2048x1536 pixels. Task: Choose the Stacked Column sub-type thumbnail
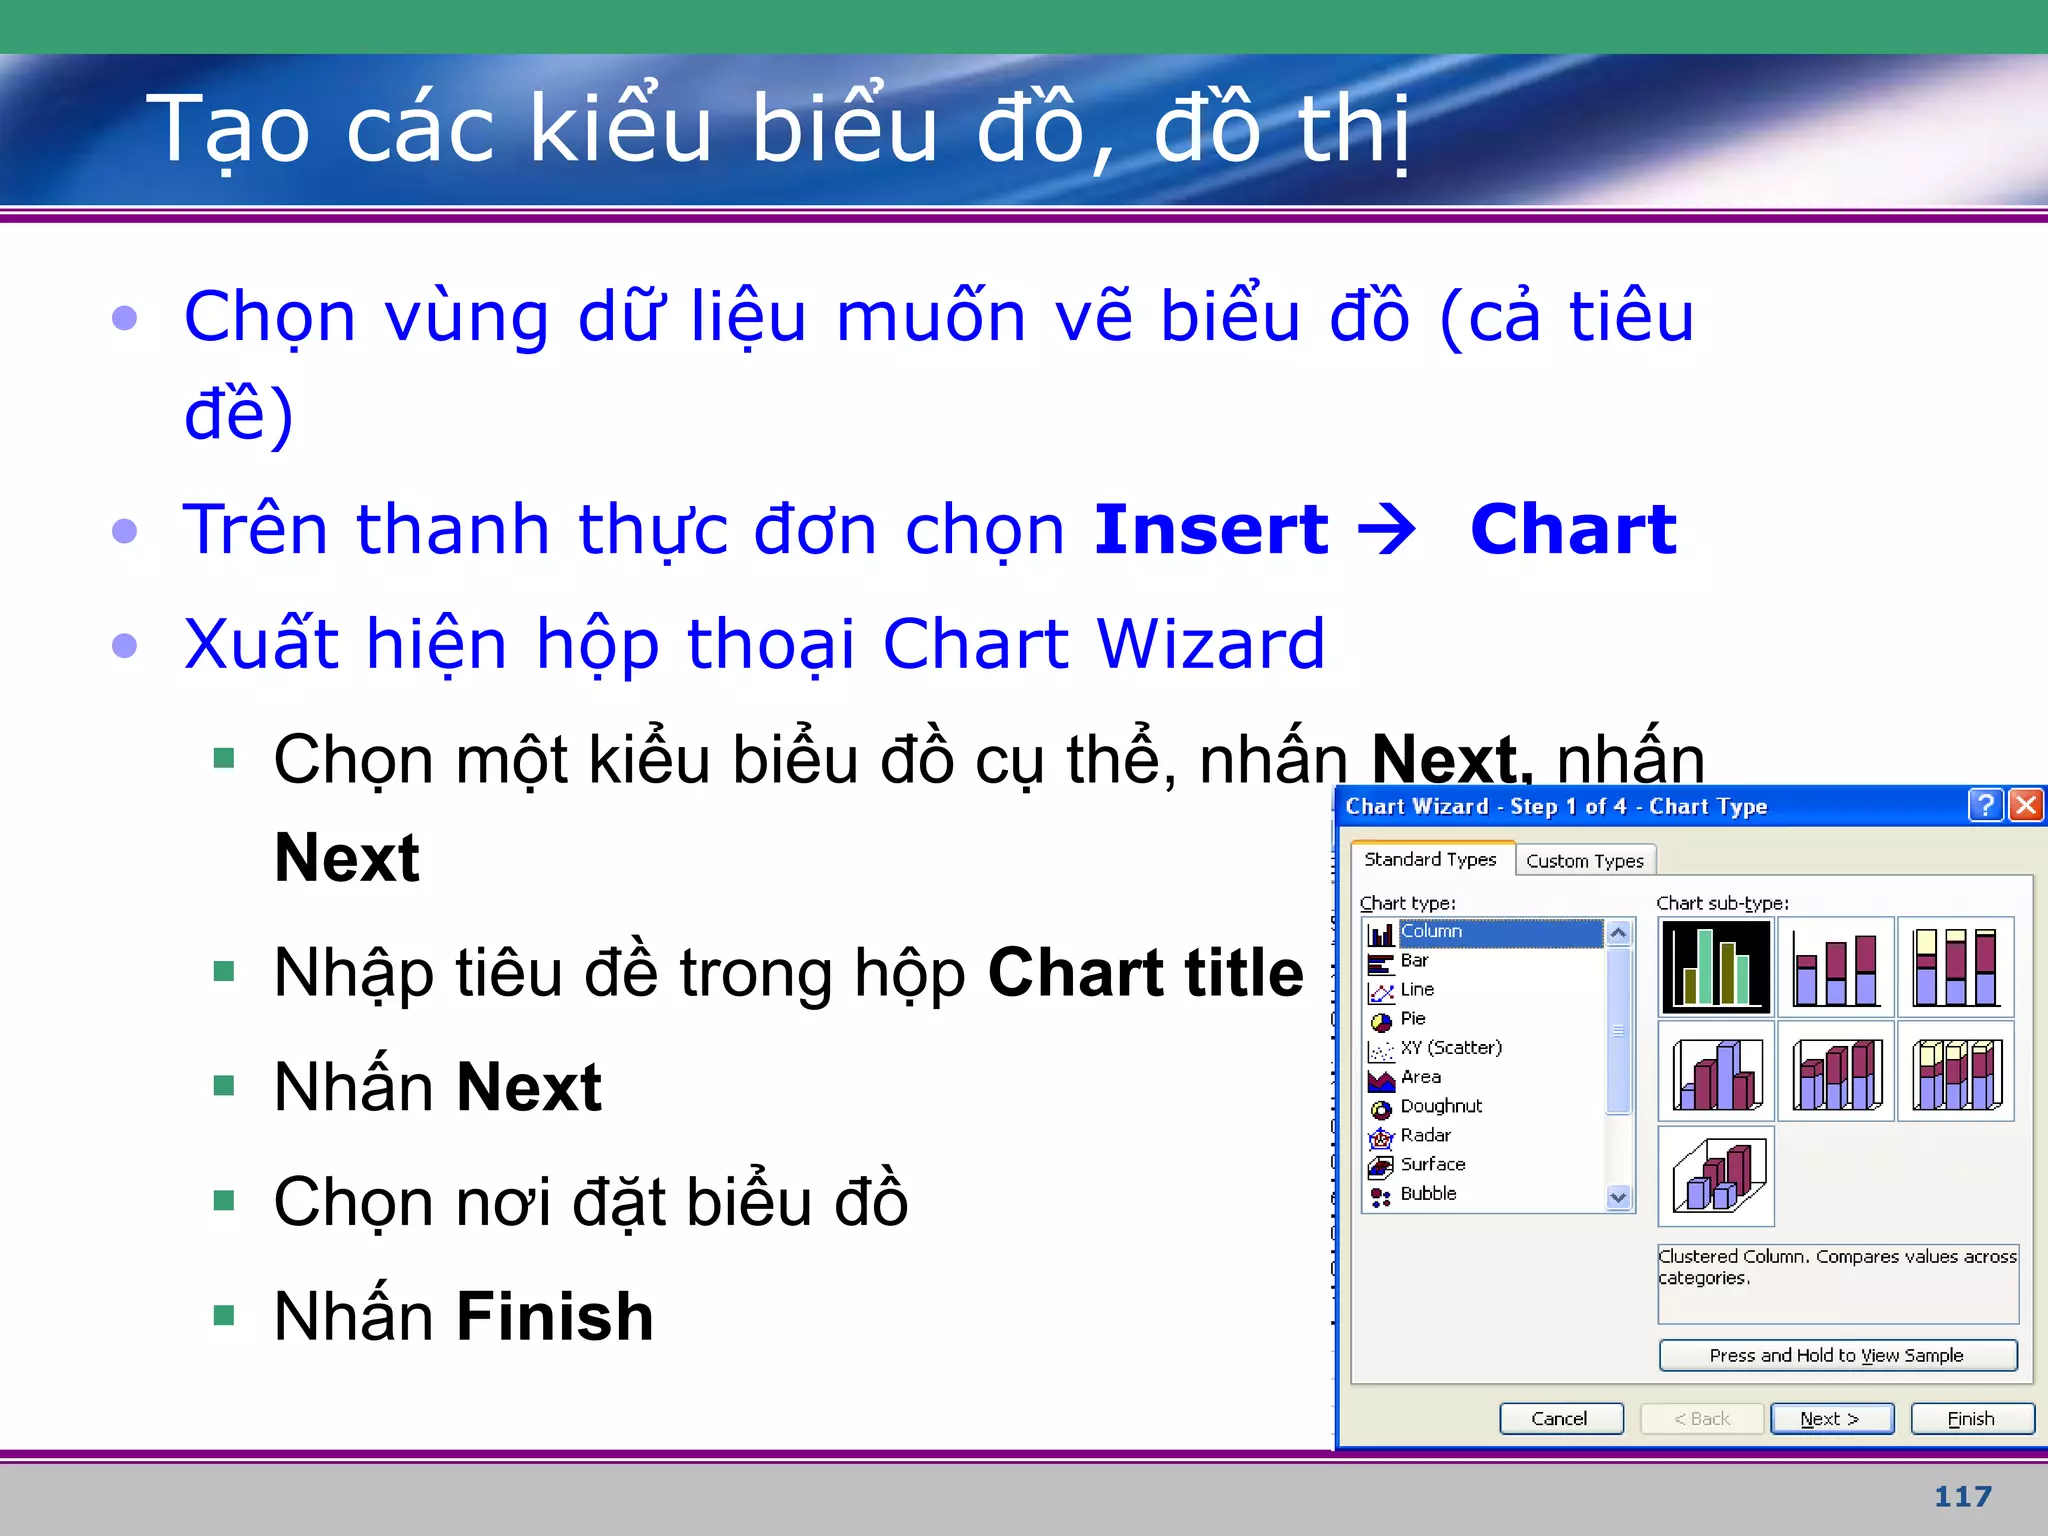(1836, 967)
